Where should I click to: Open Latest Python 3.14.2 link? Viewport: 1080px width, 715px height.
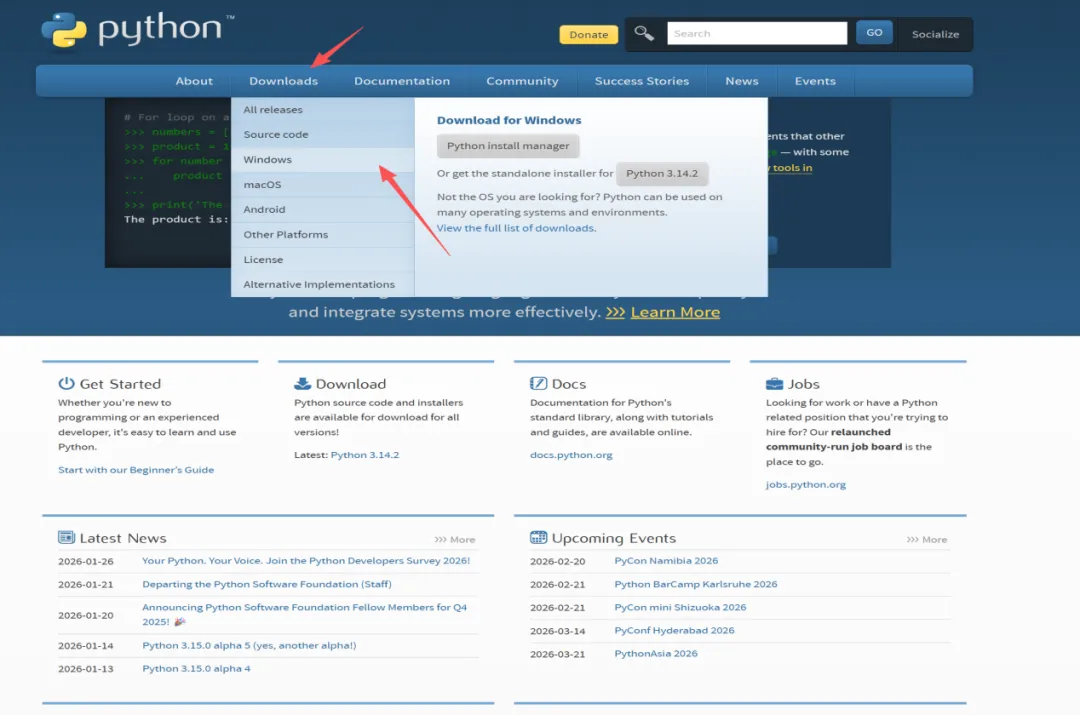point(364,455)
